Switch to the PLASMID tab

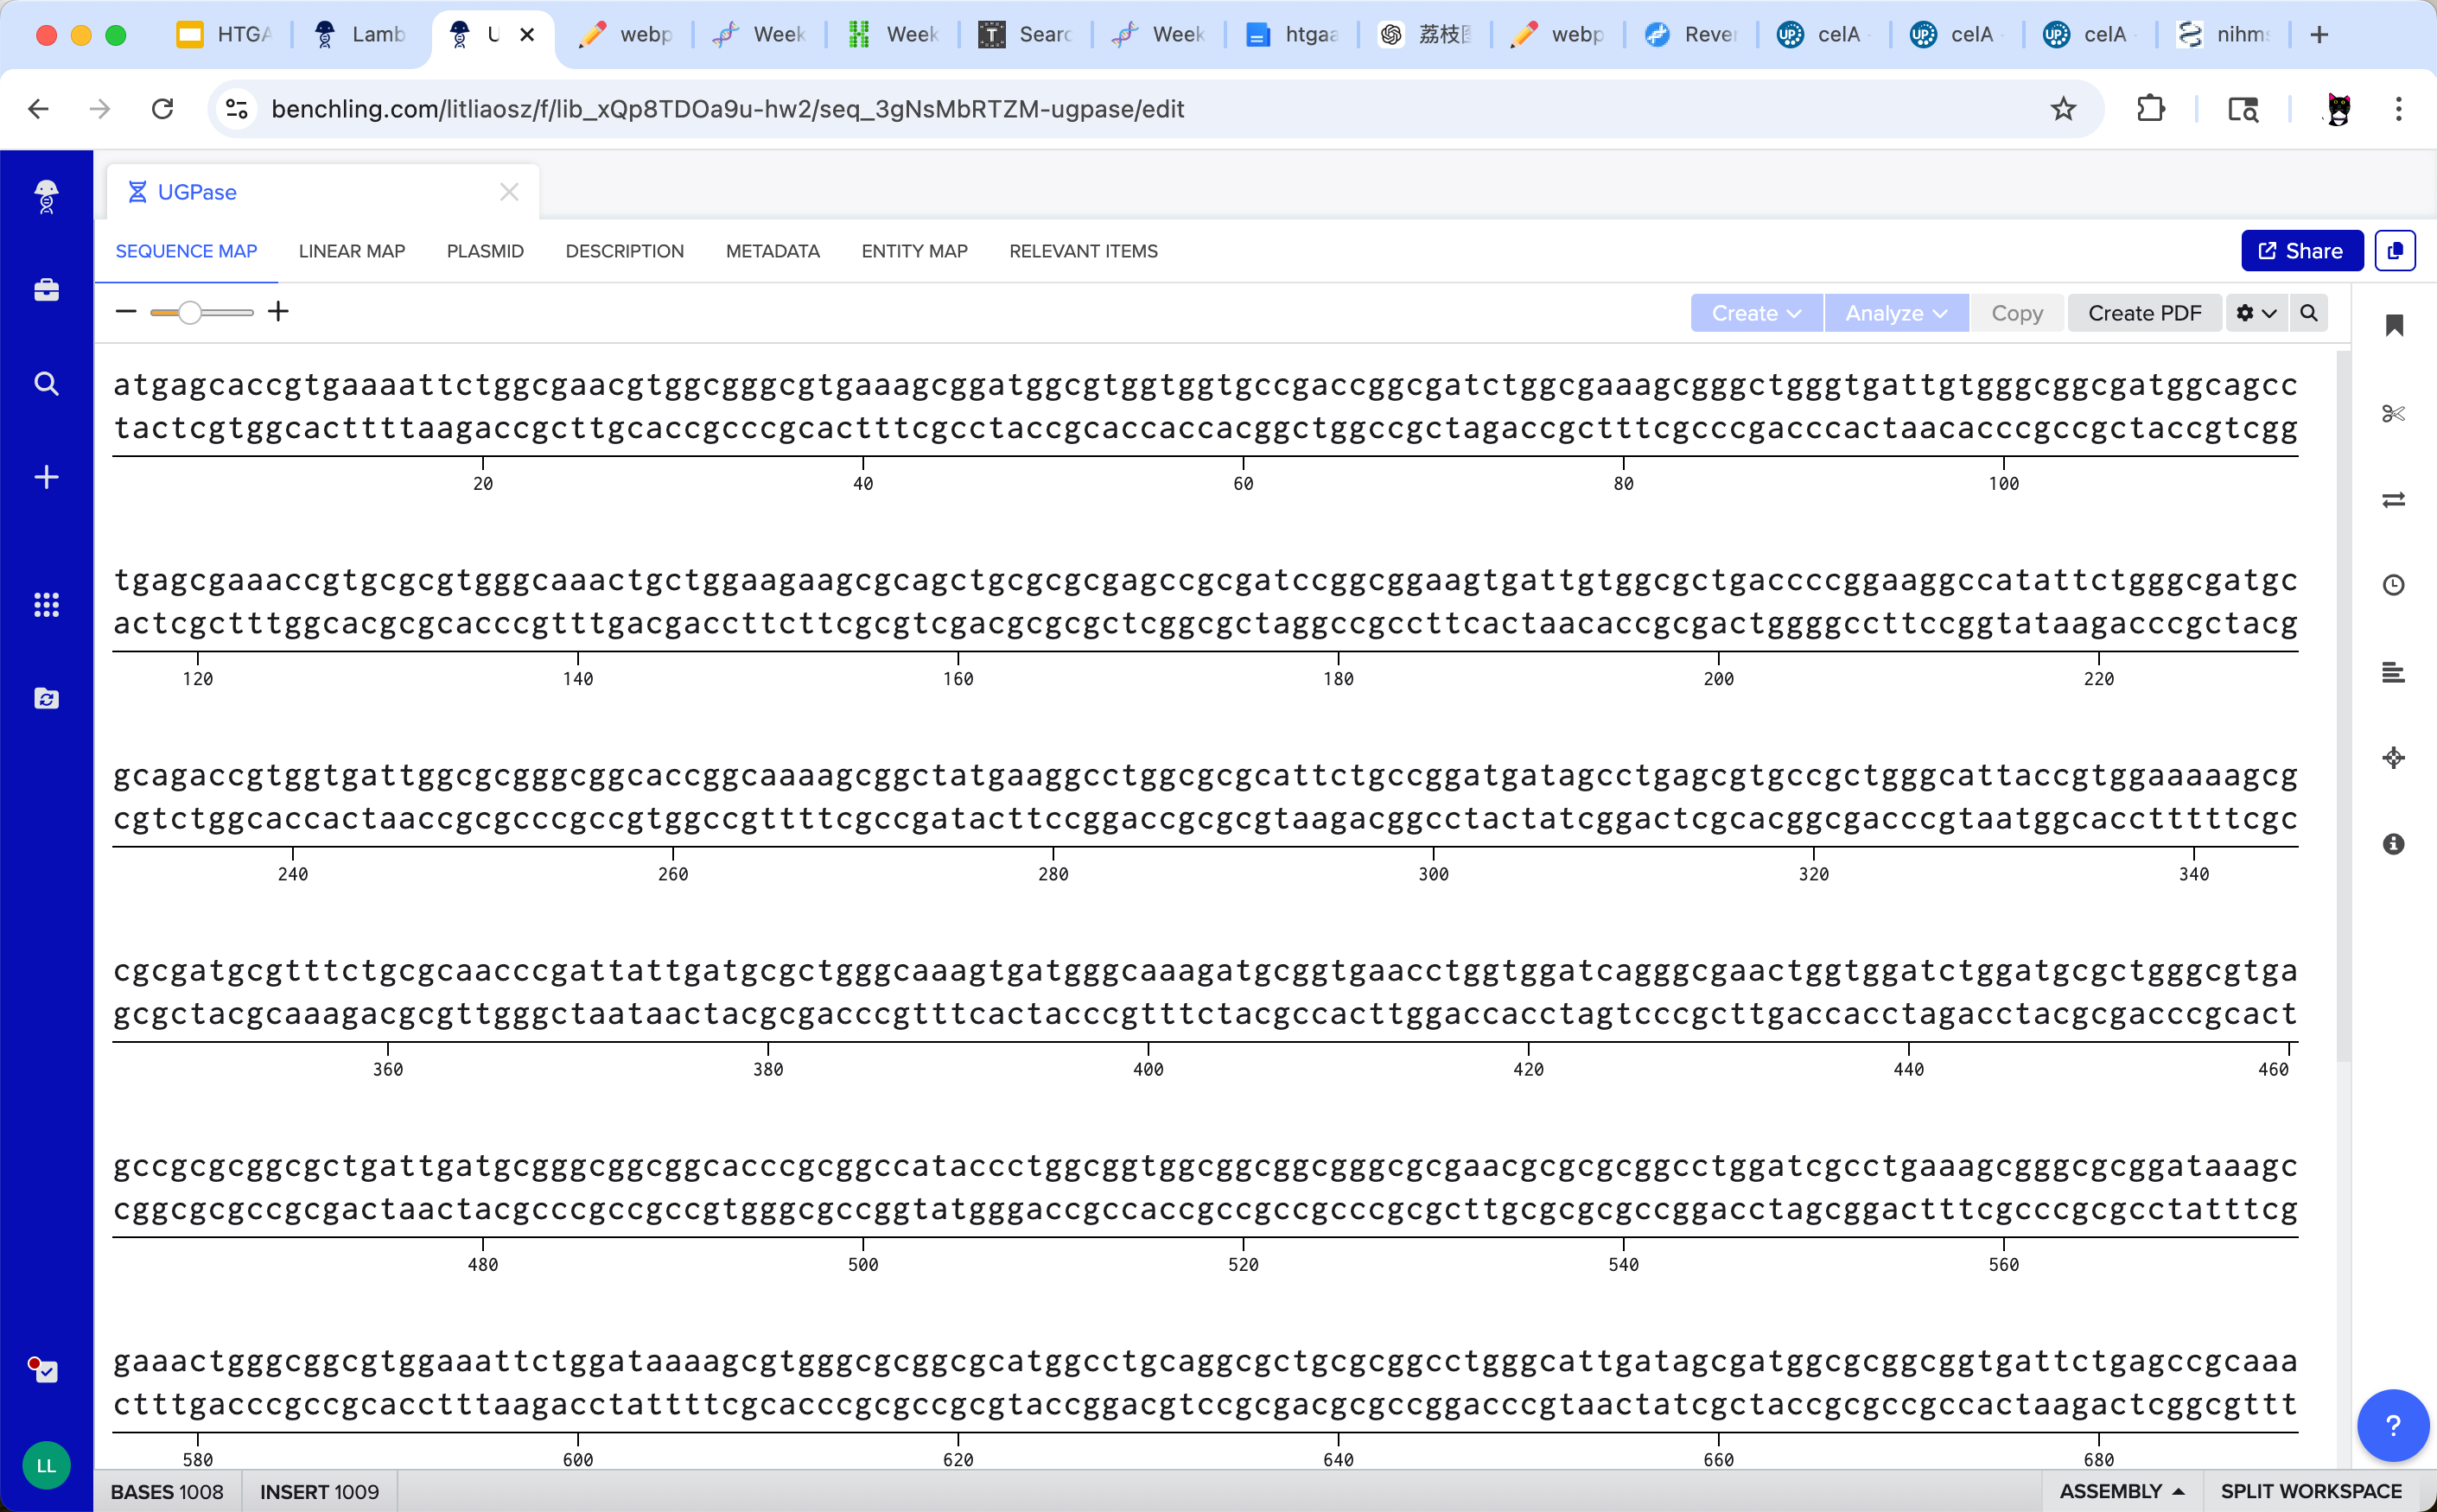485,251
